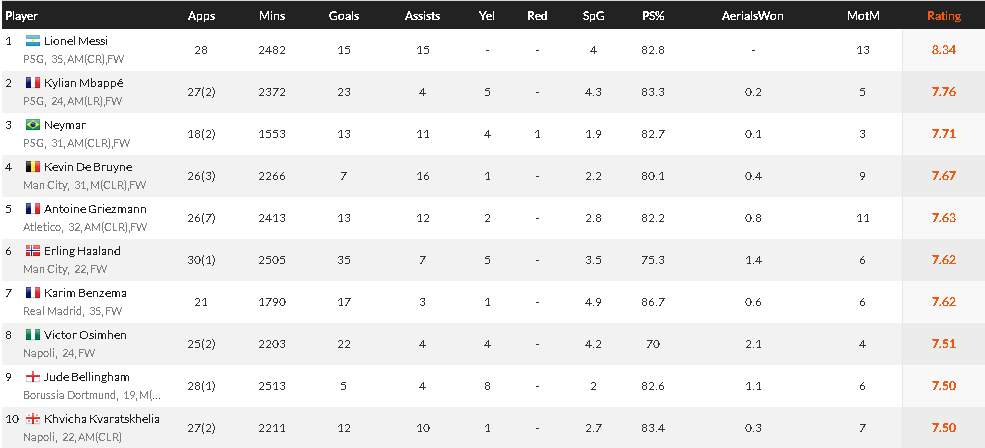Sort by the PS% column header
The width and height of the screenshot is (985, 448).
pos(653,16)
